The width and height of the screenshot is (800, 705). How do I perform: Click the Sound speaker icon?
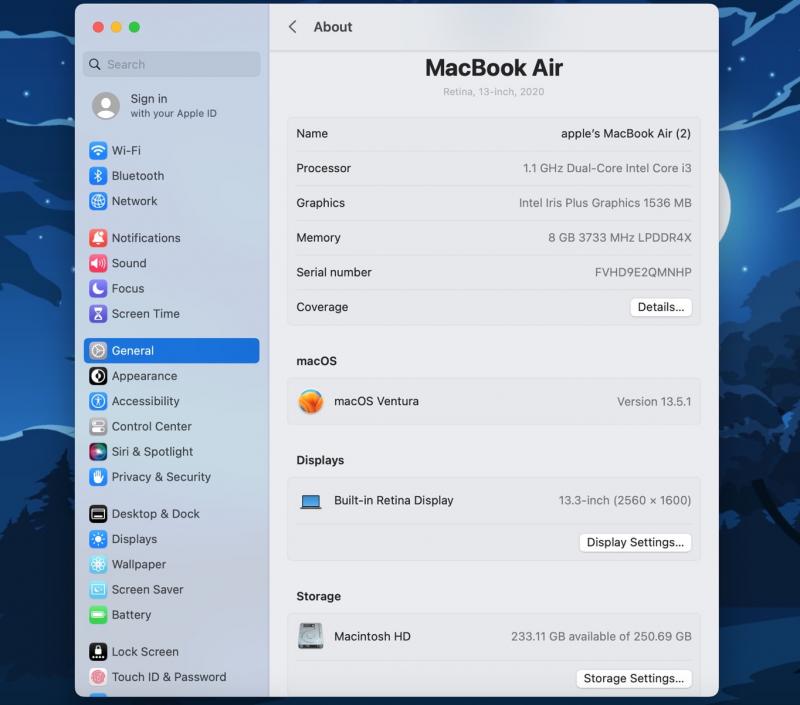(98, 263)
